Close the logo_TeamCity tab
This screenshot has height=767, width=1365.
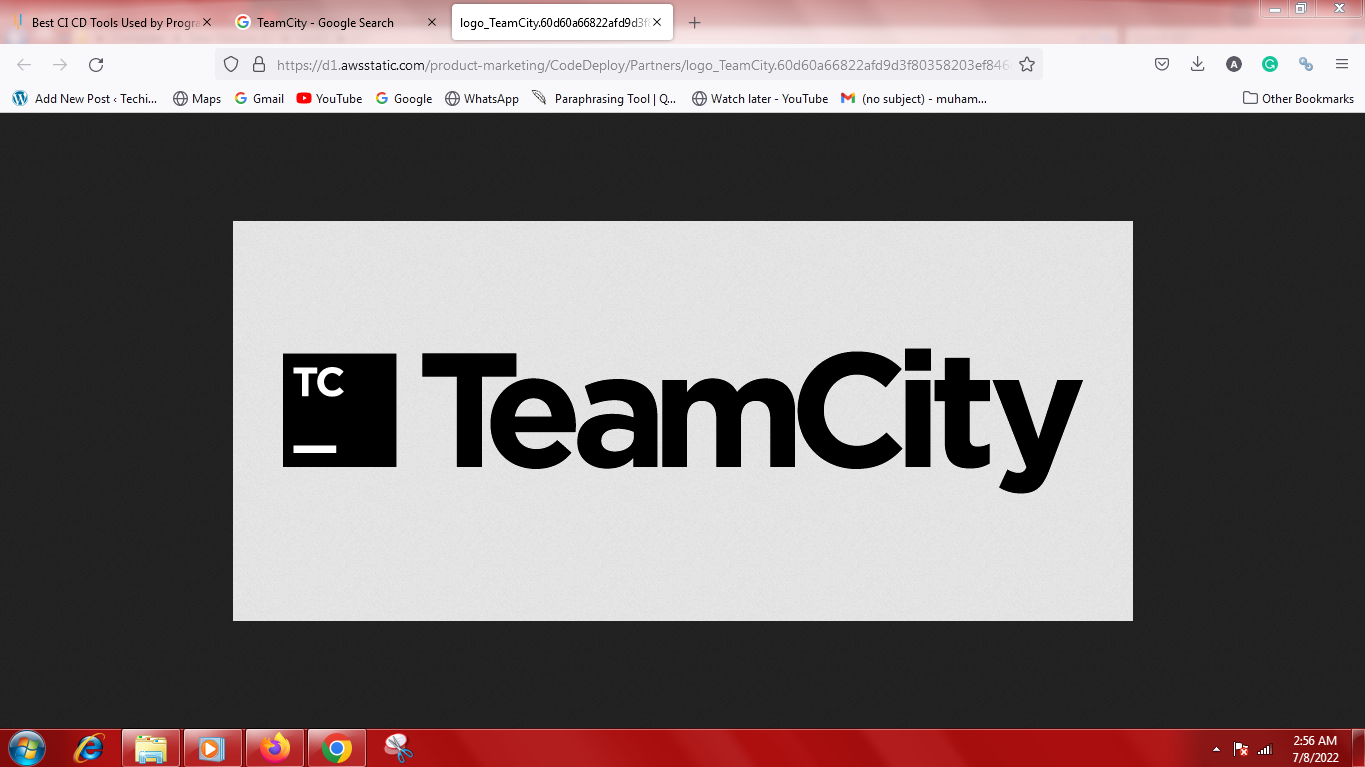tap(657, 22)
